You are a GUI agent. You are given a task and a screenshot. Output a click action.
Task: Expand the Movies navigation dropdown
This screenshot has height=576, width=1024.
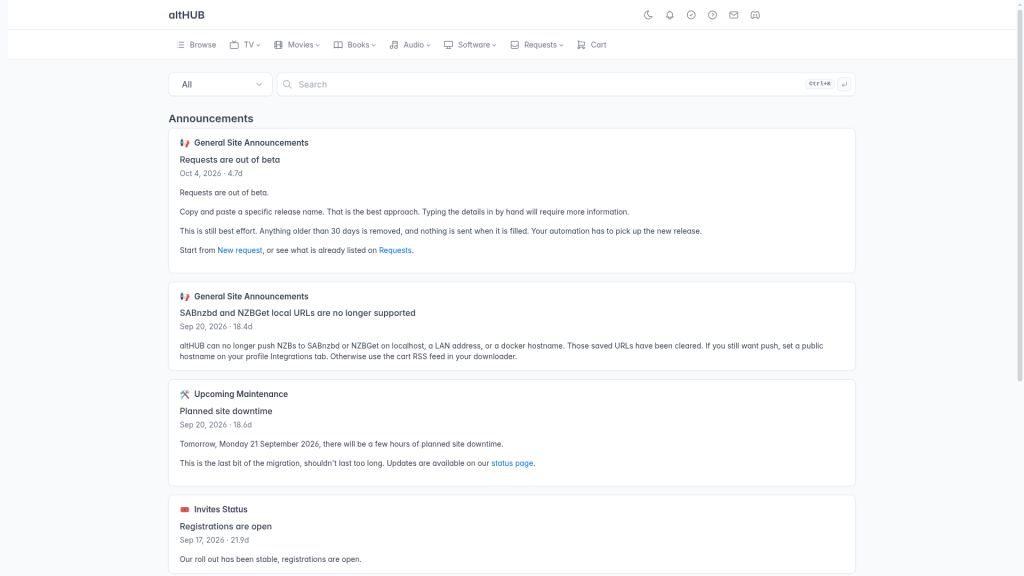click(296, 45)
